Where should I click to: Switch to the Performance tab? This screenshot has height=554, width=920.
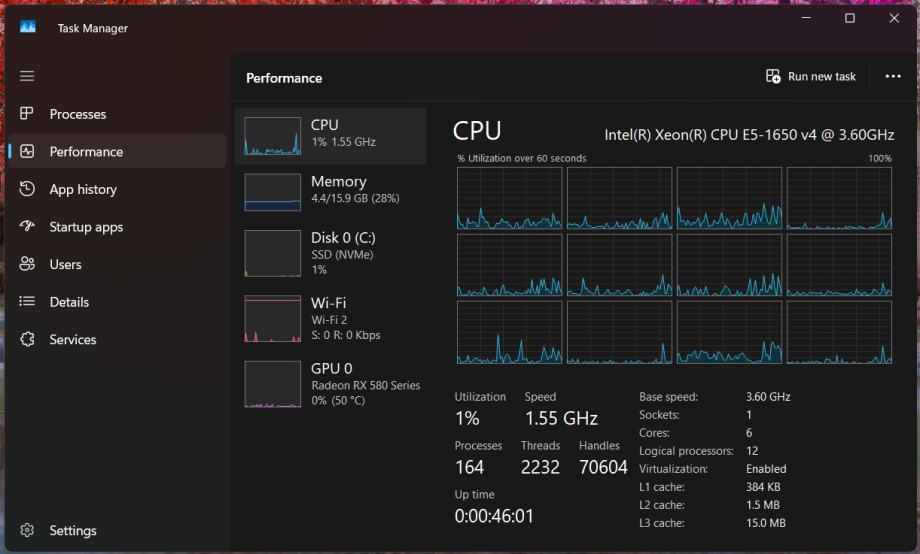[86, 152]
